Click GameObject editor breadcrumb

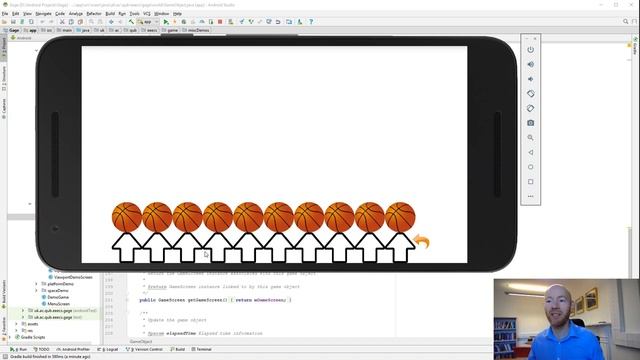[141, 341]
